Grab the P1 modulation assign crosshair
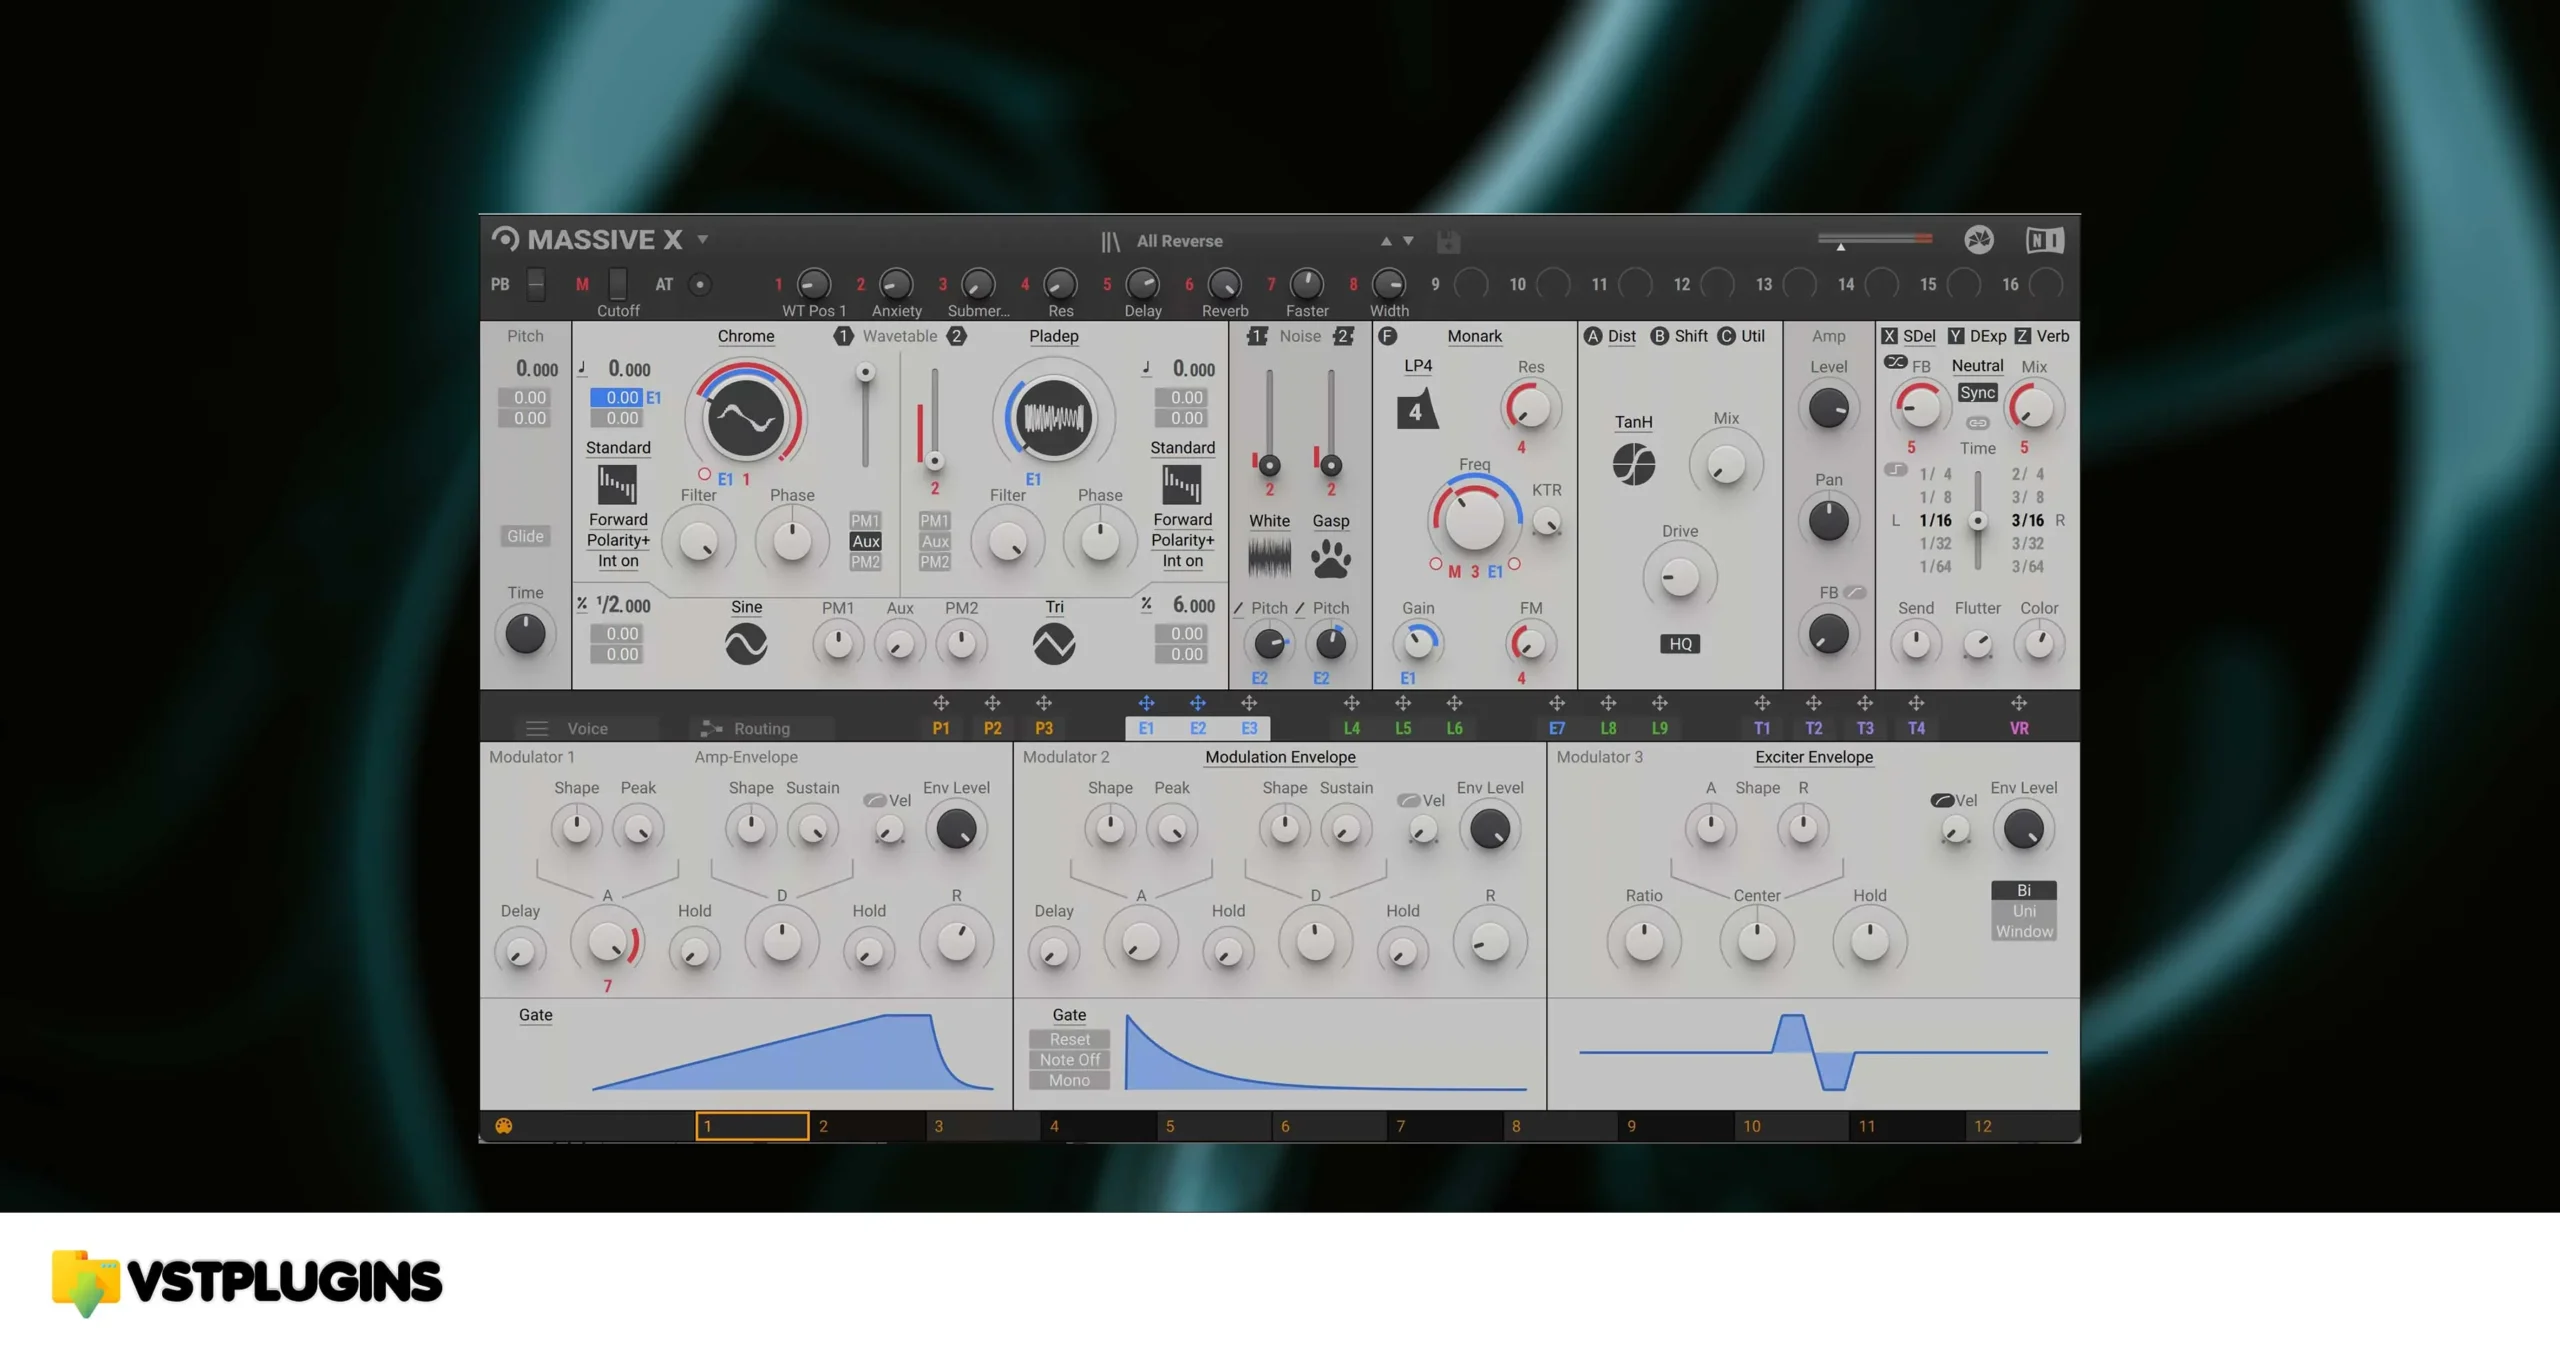 941,703
